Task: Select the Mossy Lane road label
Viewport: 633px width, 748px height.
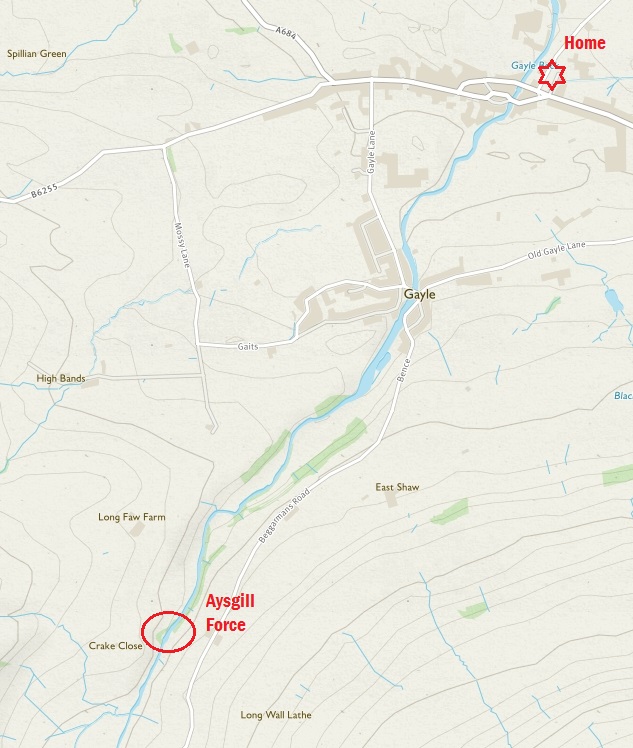Action: pyautogui.click(x=182, y=245)
